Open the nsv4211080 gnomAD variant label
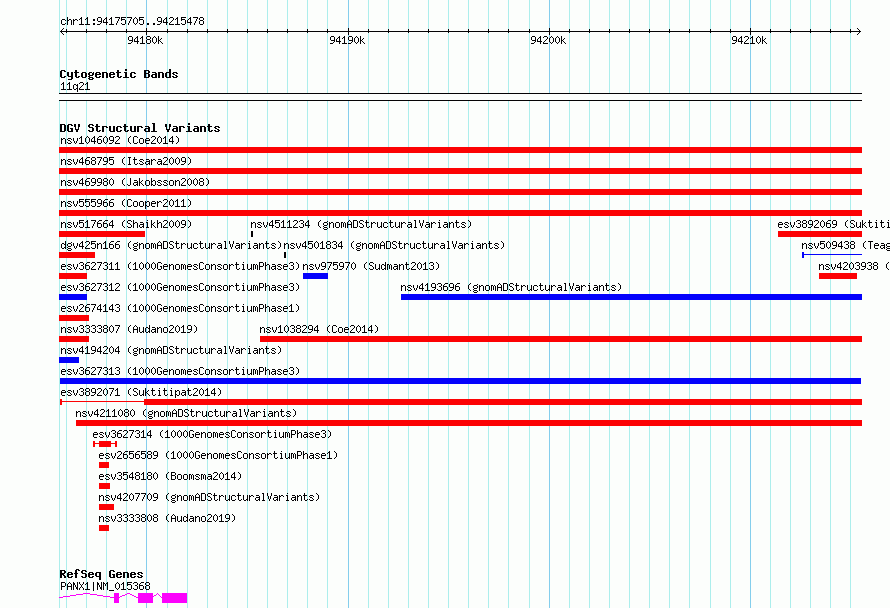This screenshot has height=608, width=890. [x=186, y=413]
